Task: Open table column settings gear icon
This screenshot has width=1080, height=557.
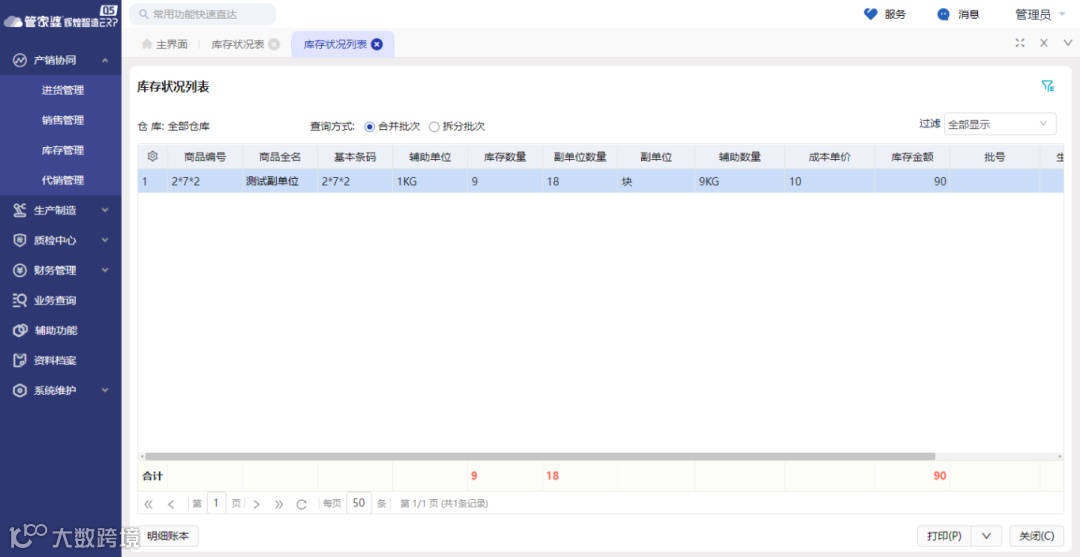Action: tap(152, 156)
